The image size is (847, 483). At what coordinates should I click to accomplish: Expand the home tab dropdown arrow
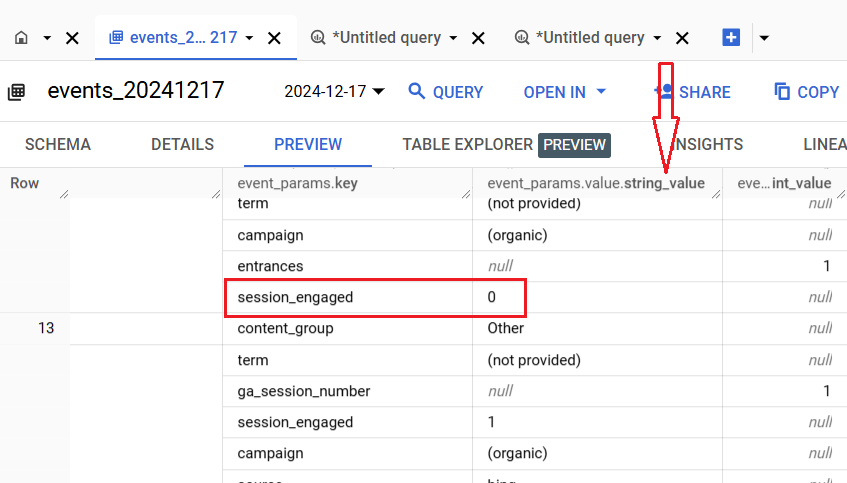pos(47,38)
